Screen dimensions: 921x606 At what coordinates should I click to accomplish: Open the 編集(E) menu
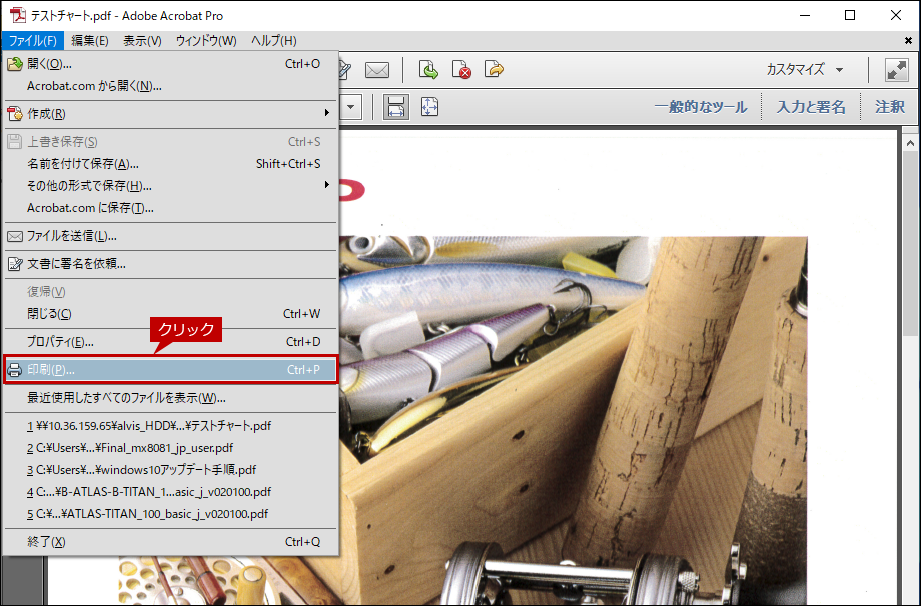[90, 41]
